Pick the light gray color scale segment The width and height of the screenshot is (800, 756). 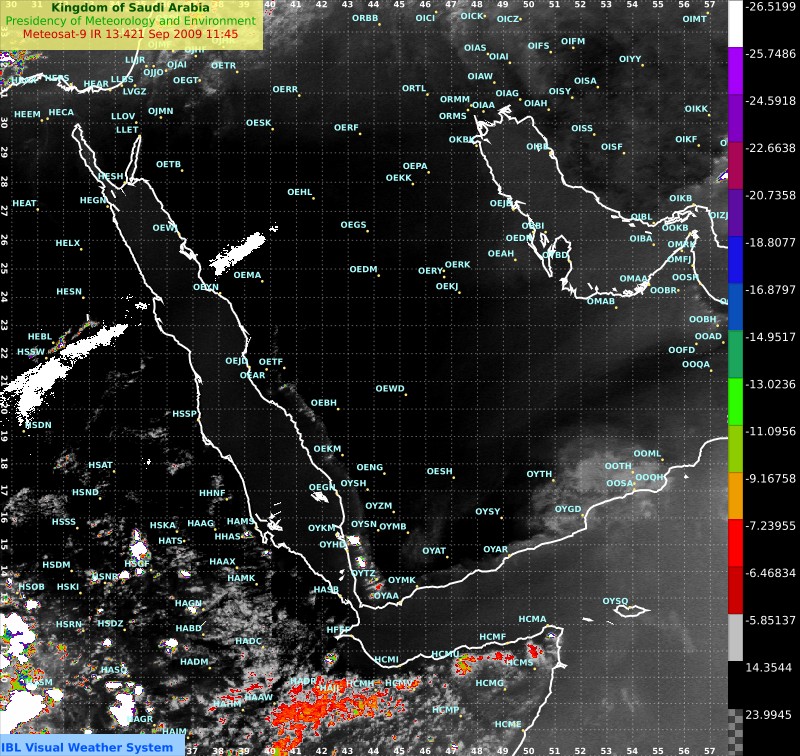pyautogui.click(x=735, y=637)
